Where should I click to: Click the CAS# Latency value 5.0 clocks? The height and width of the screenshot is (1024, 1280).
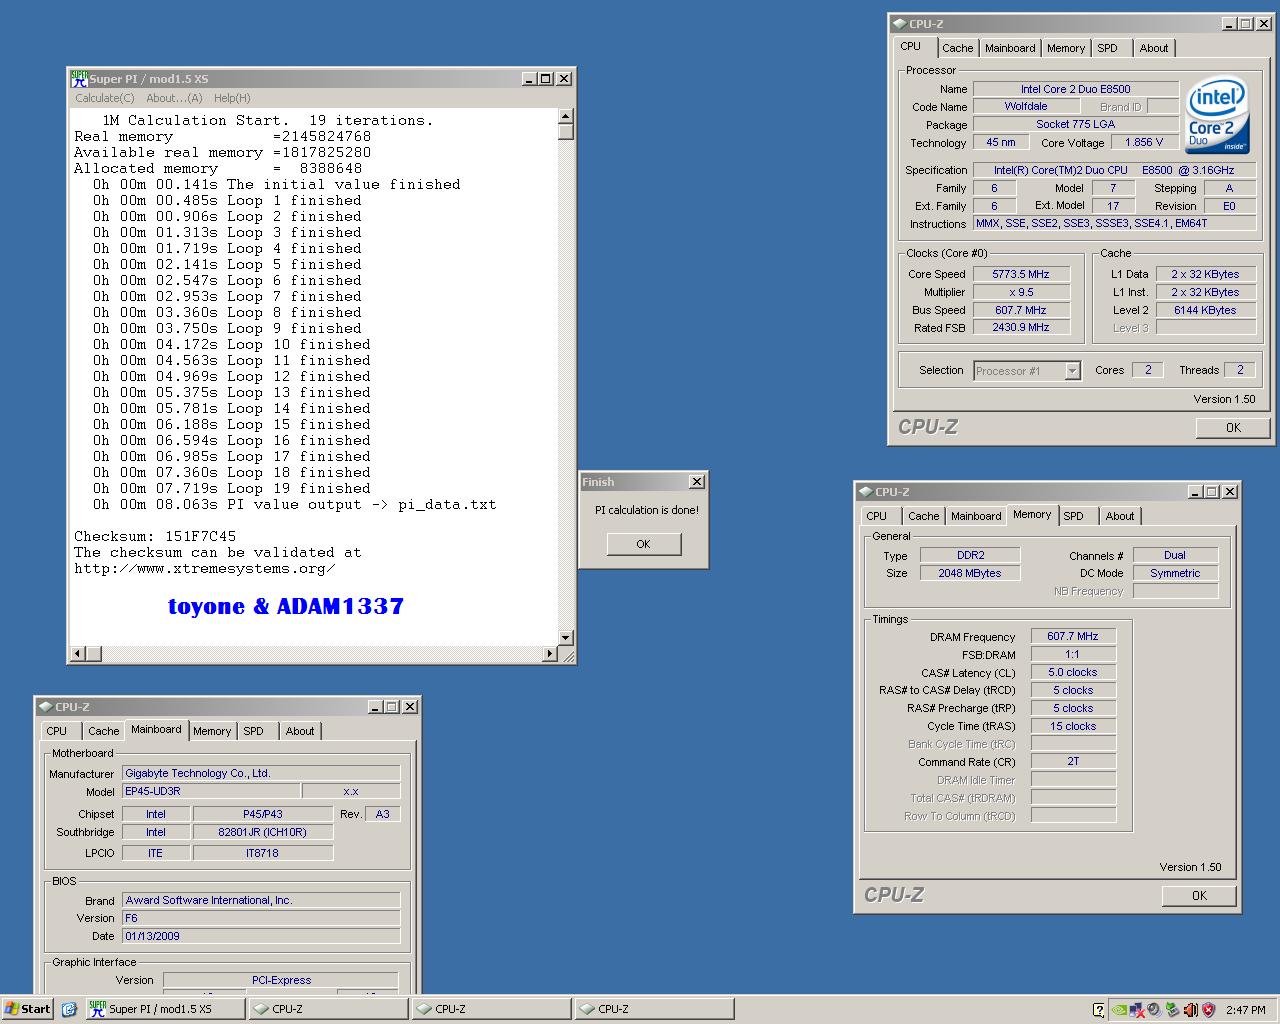pyautogui.click(x=1073, y=672)
